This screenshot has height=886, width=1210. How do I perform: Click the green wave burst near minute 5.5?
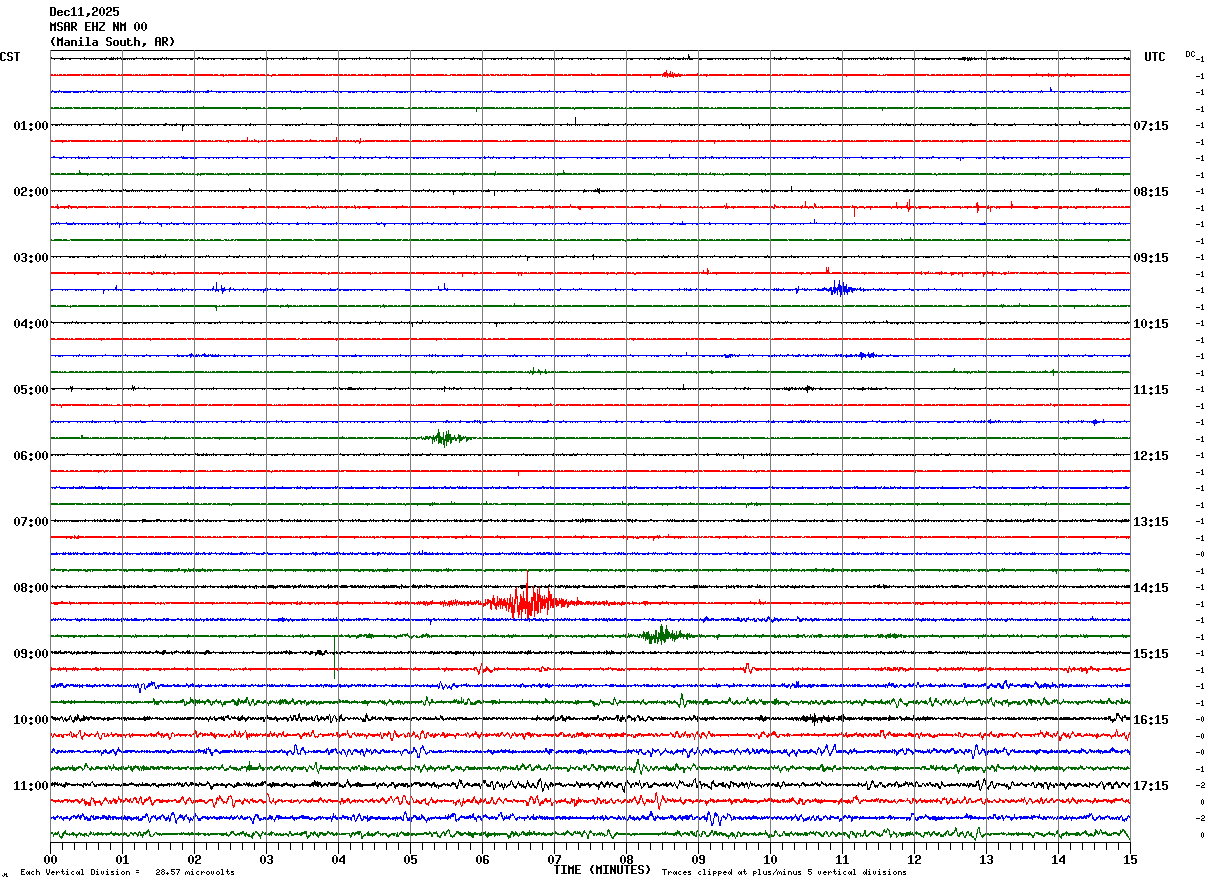click(444, 437)
